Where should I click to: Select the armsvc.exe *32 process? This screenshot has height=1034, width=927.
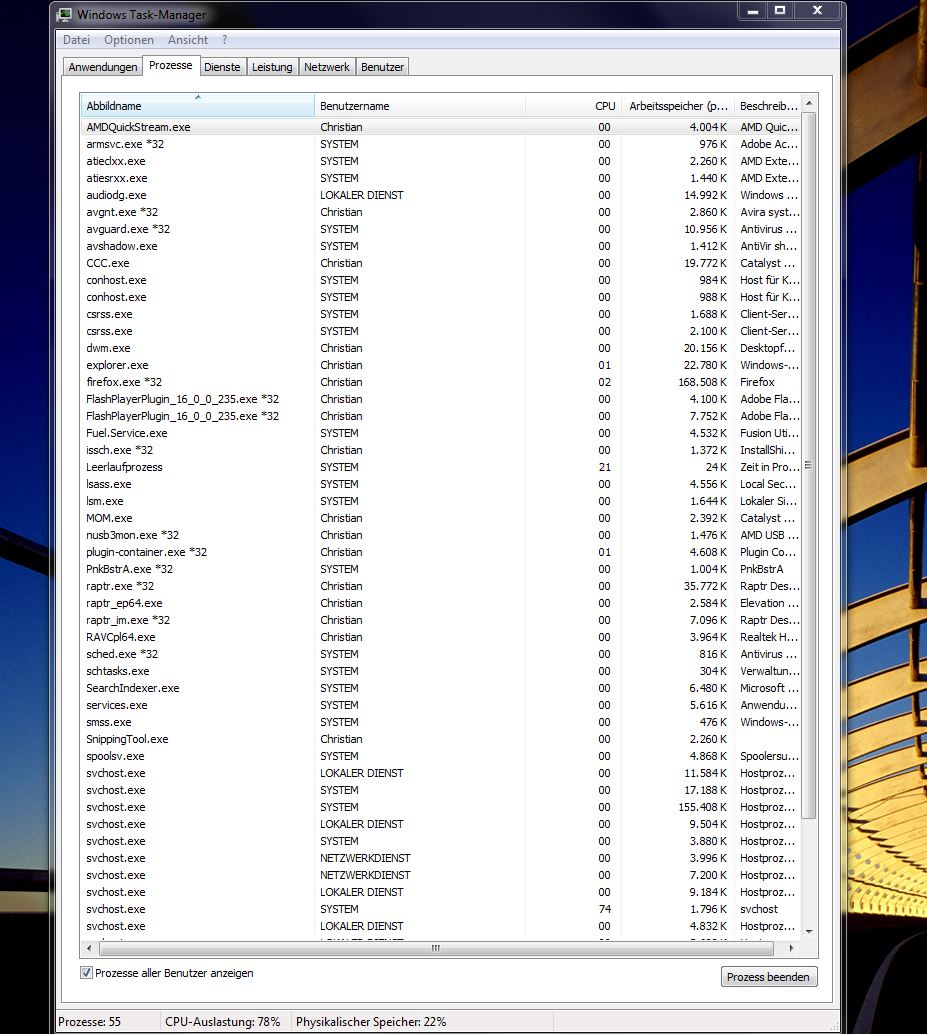[x=441, y=144]
